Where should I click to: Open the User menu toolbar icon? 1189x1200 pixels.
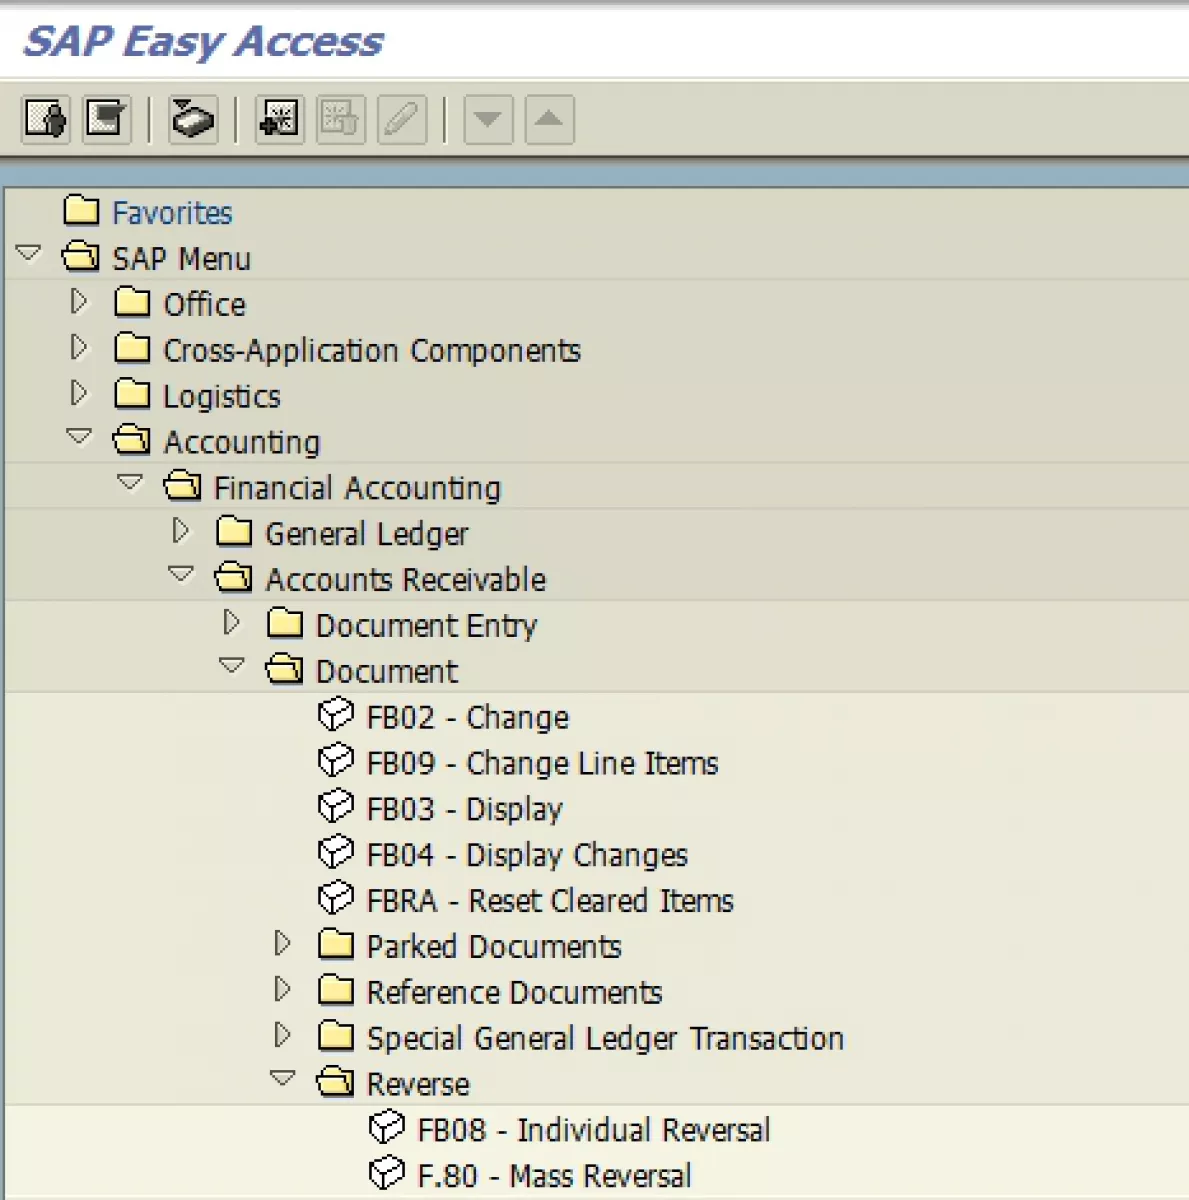click(x=46, y=120)
